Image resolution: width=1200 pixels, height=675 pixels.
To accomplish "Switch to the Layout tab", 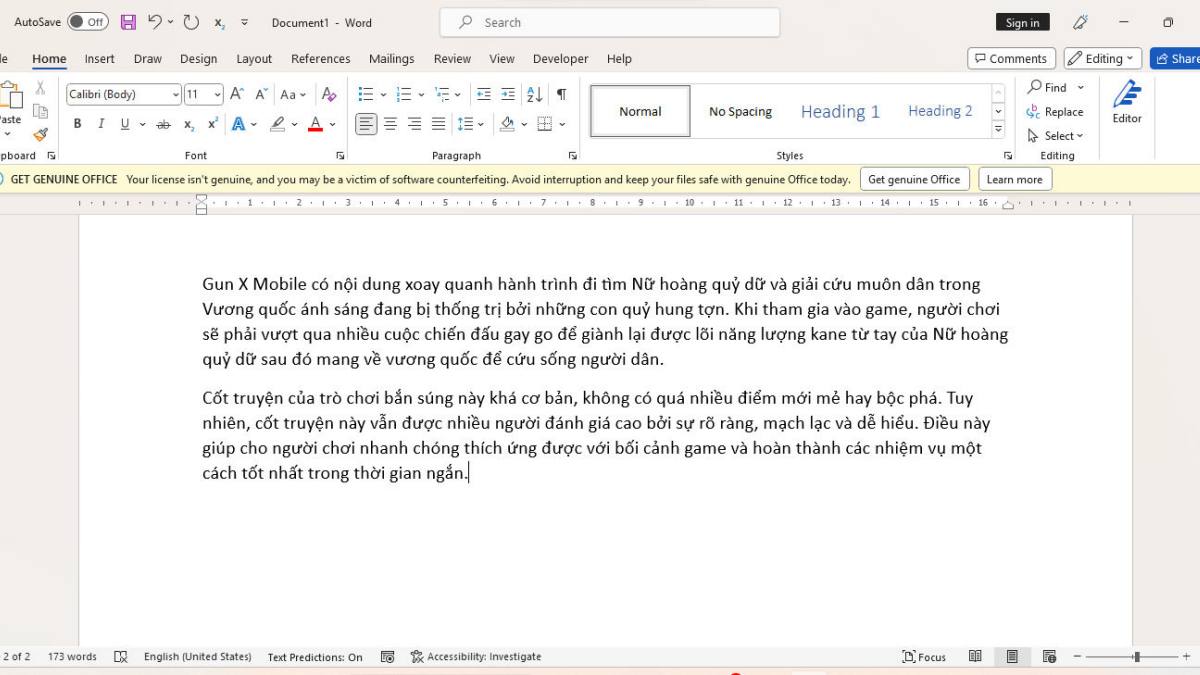I will (x=254, y=59).
